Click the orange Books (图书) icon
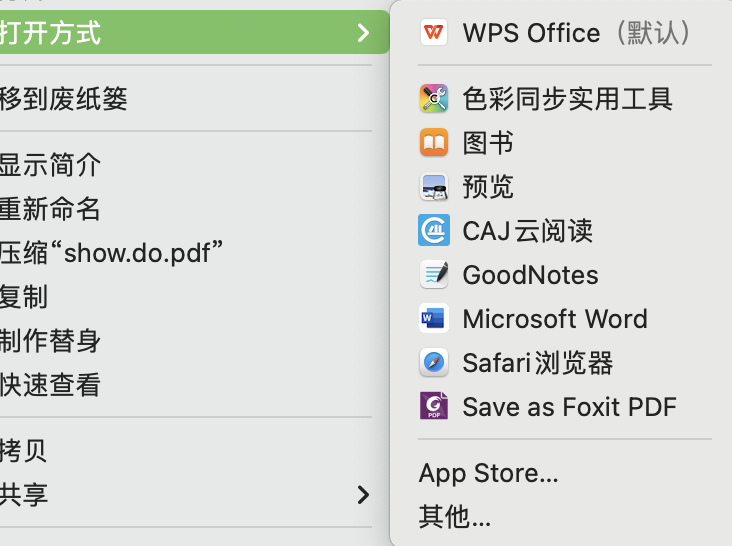Viewport: 732px width, 546px height. (434, 143)
